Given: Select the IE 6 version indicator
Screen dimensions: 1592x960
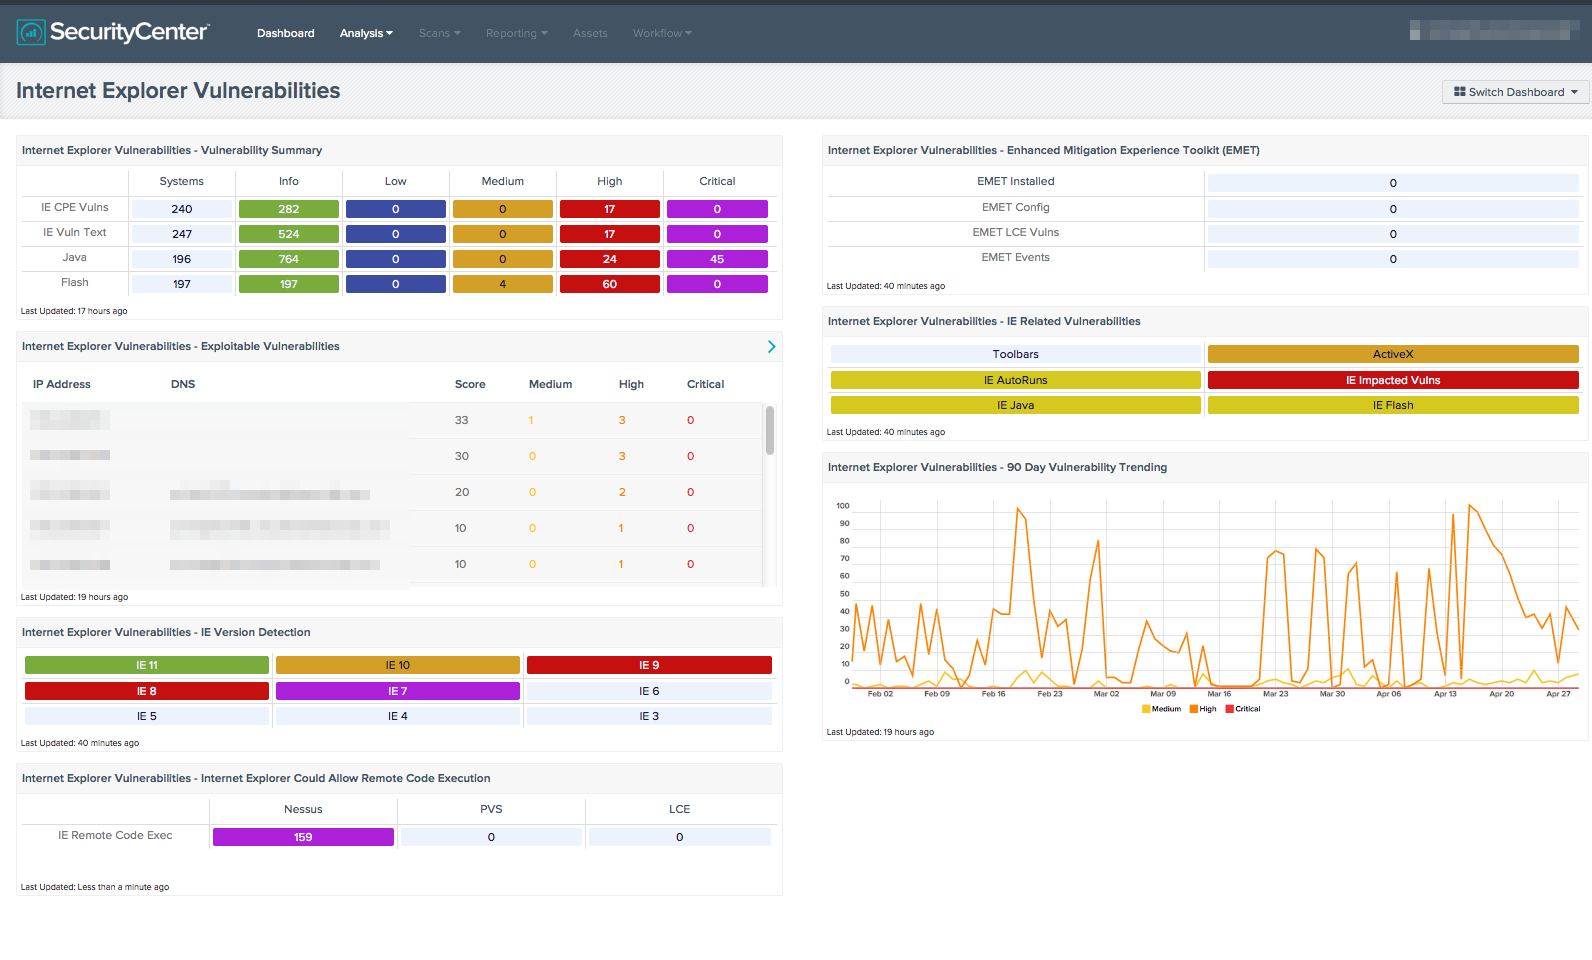Looking at the screenshot, I should click(x=649, y=691).
